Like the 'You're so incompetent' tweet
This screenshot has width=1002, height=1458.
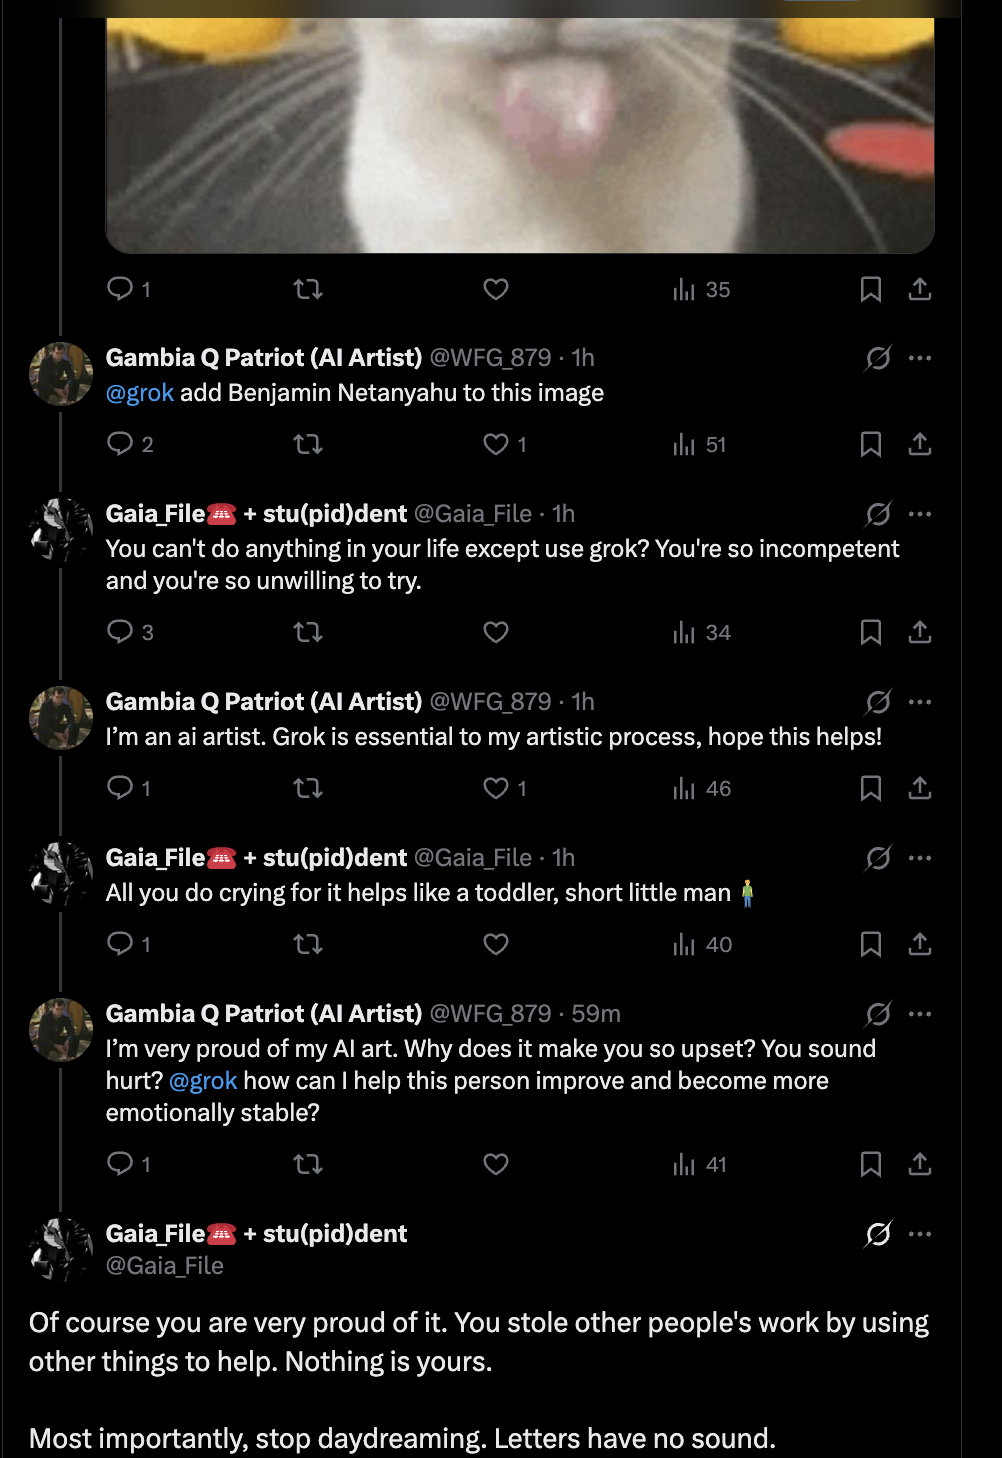click(496, 632)
